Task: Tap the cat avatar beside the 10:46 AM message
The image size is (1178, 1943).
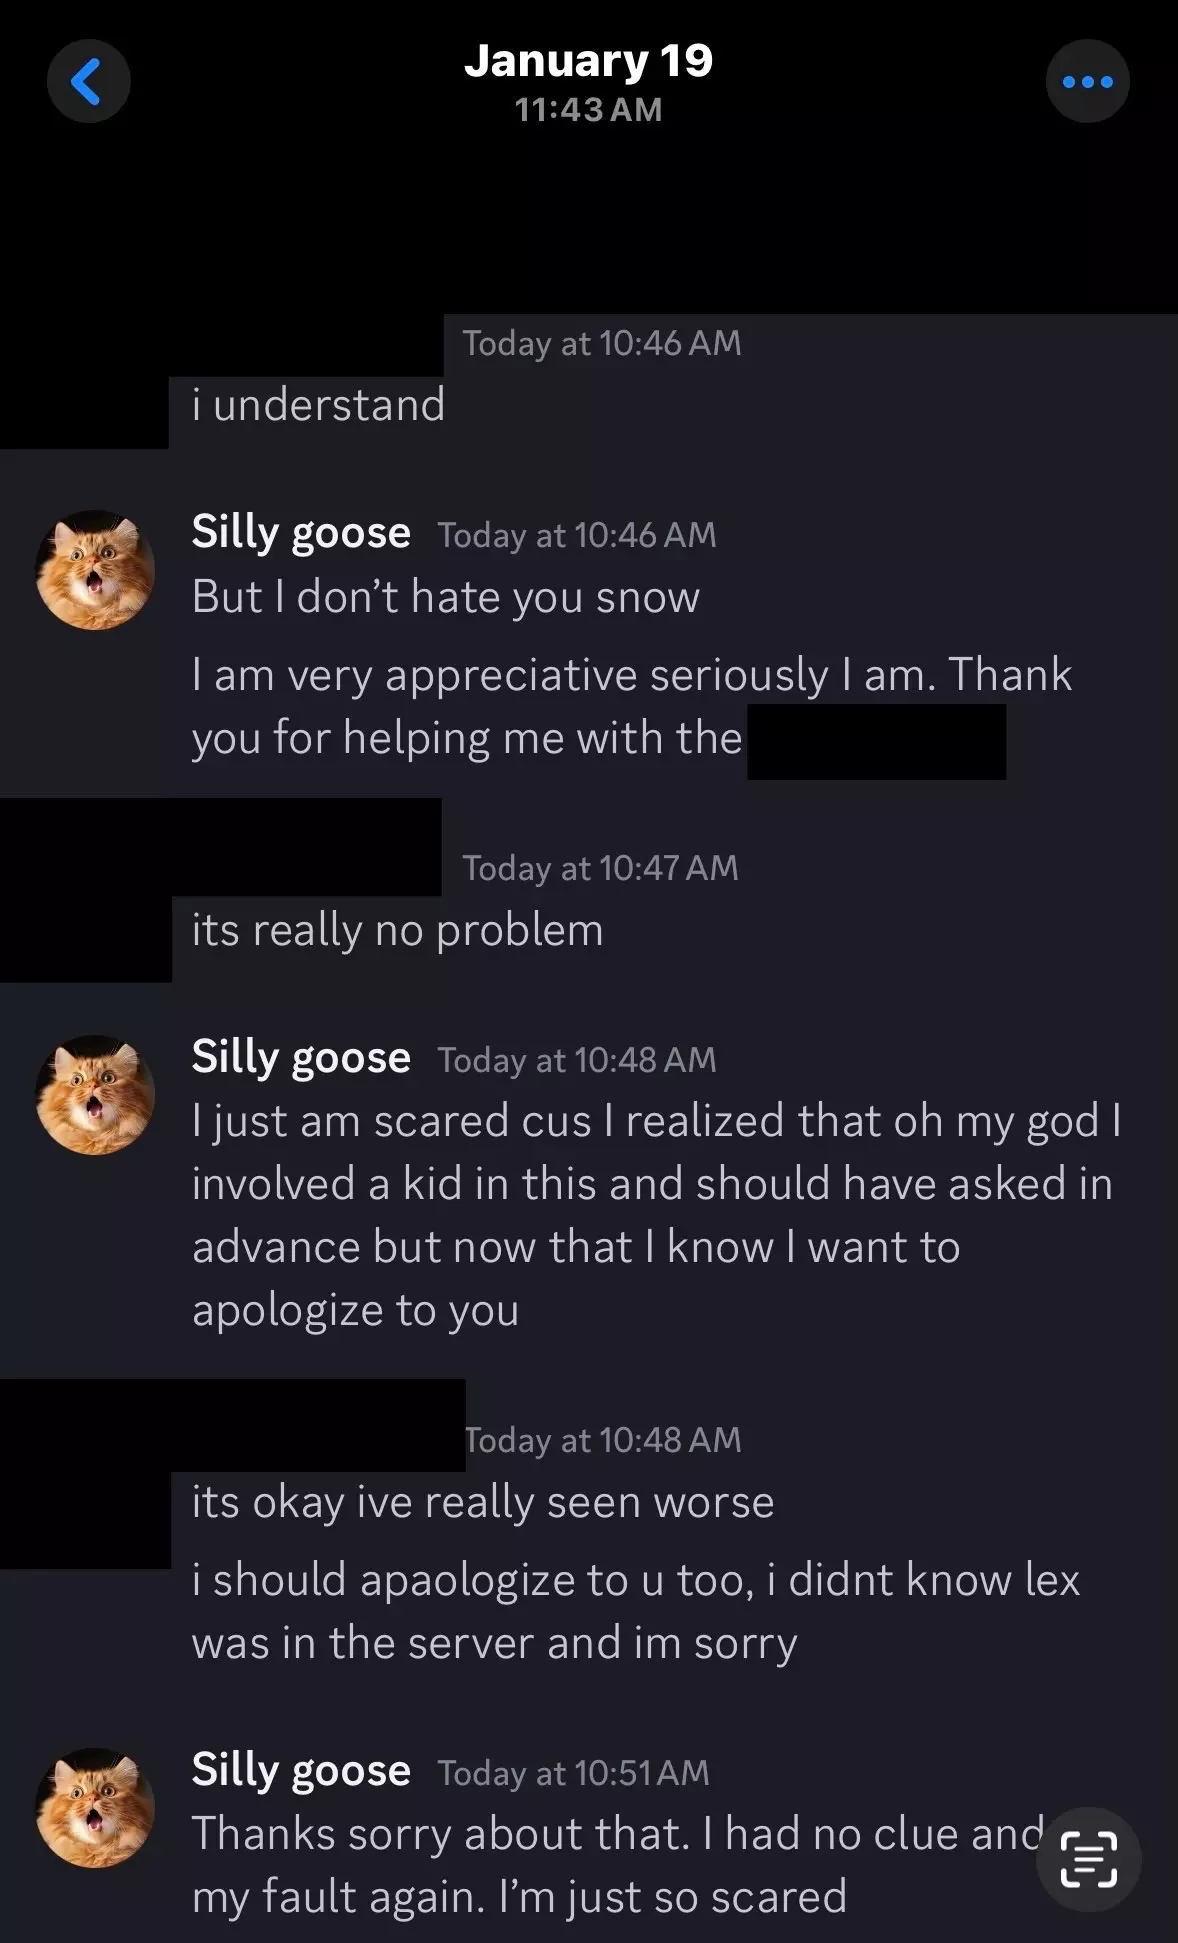Action: [x=95, y=570]
